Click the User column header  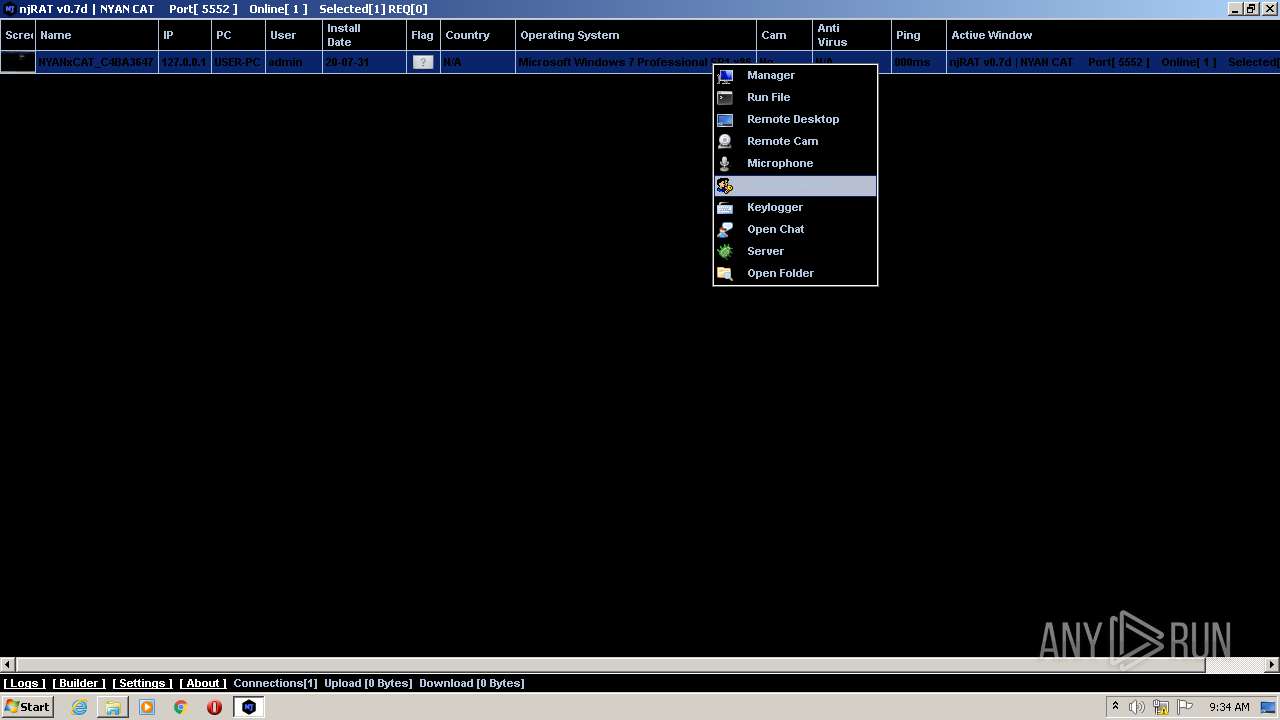click(293, 35)
